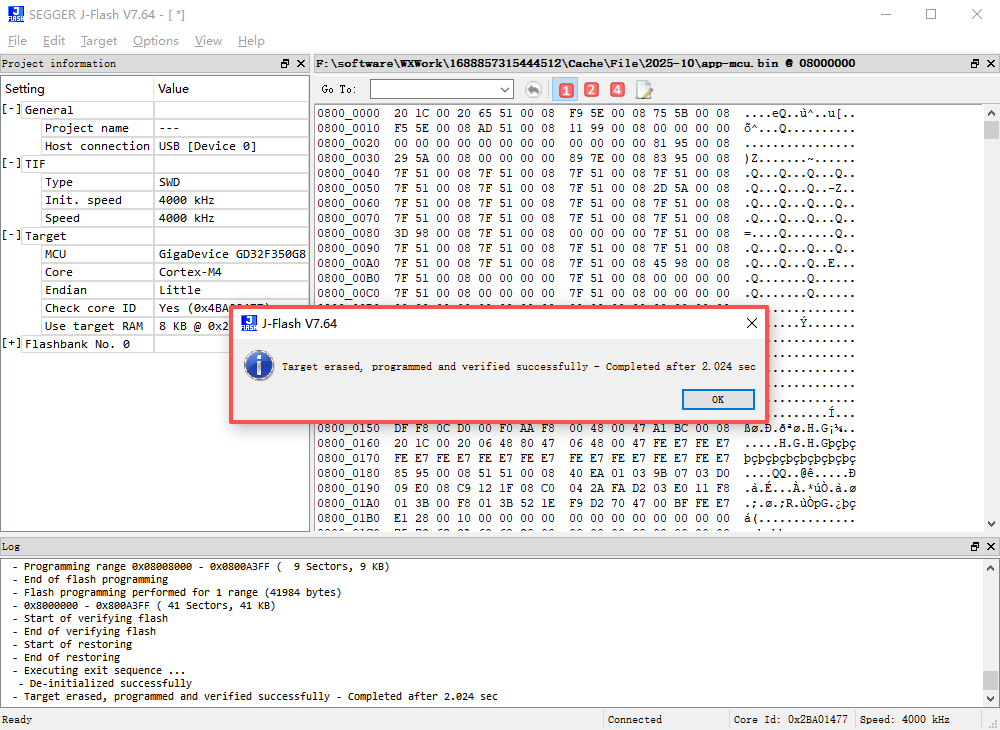Click the Log scroll up arrow
The height and width of the screenshot is (730, 1000).
click(x=991, y=567)
